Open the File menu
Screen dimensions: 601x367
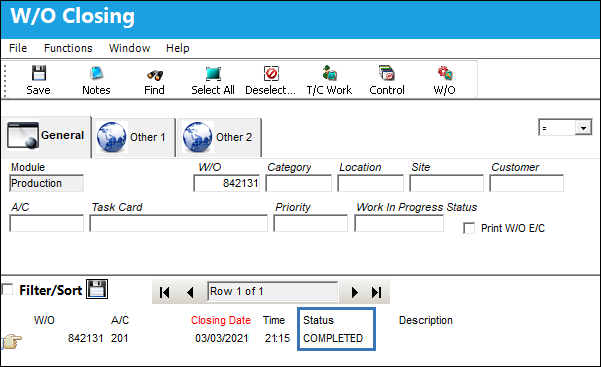coord(18,48)
